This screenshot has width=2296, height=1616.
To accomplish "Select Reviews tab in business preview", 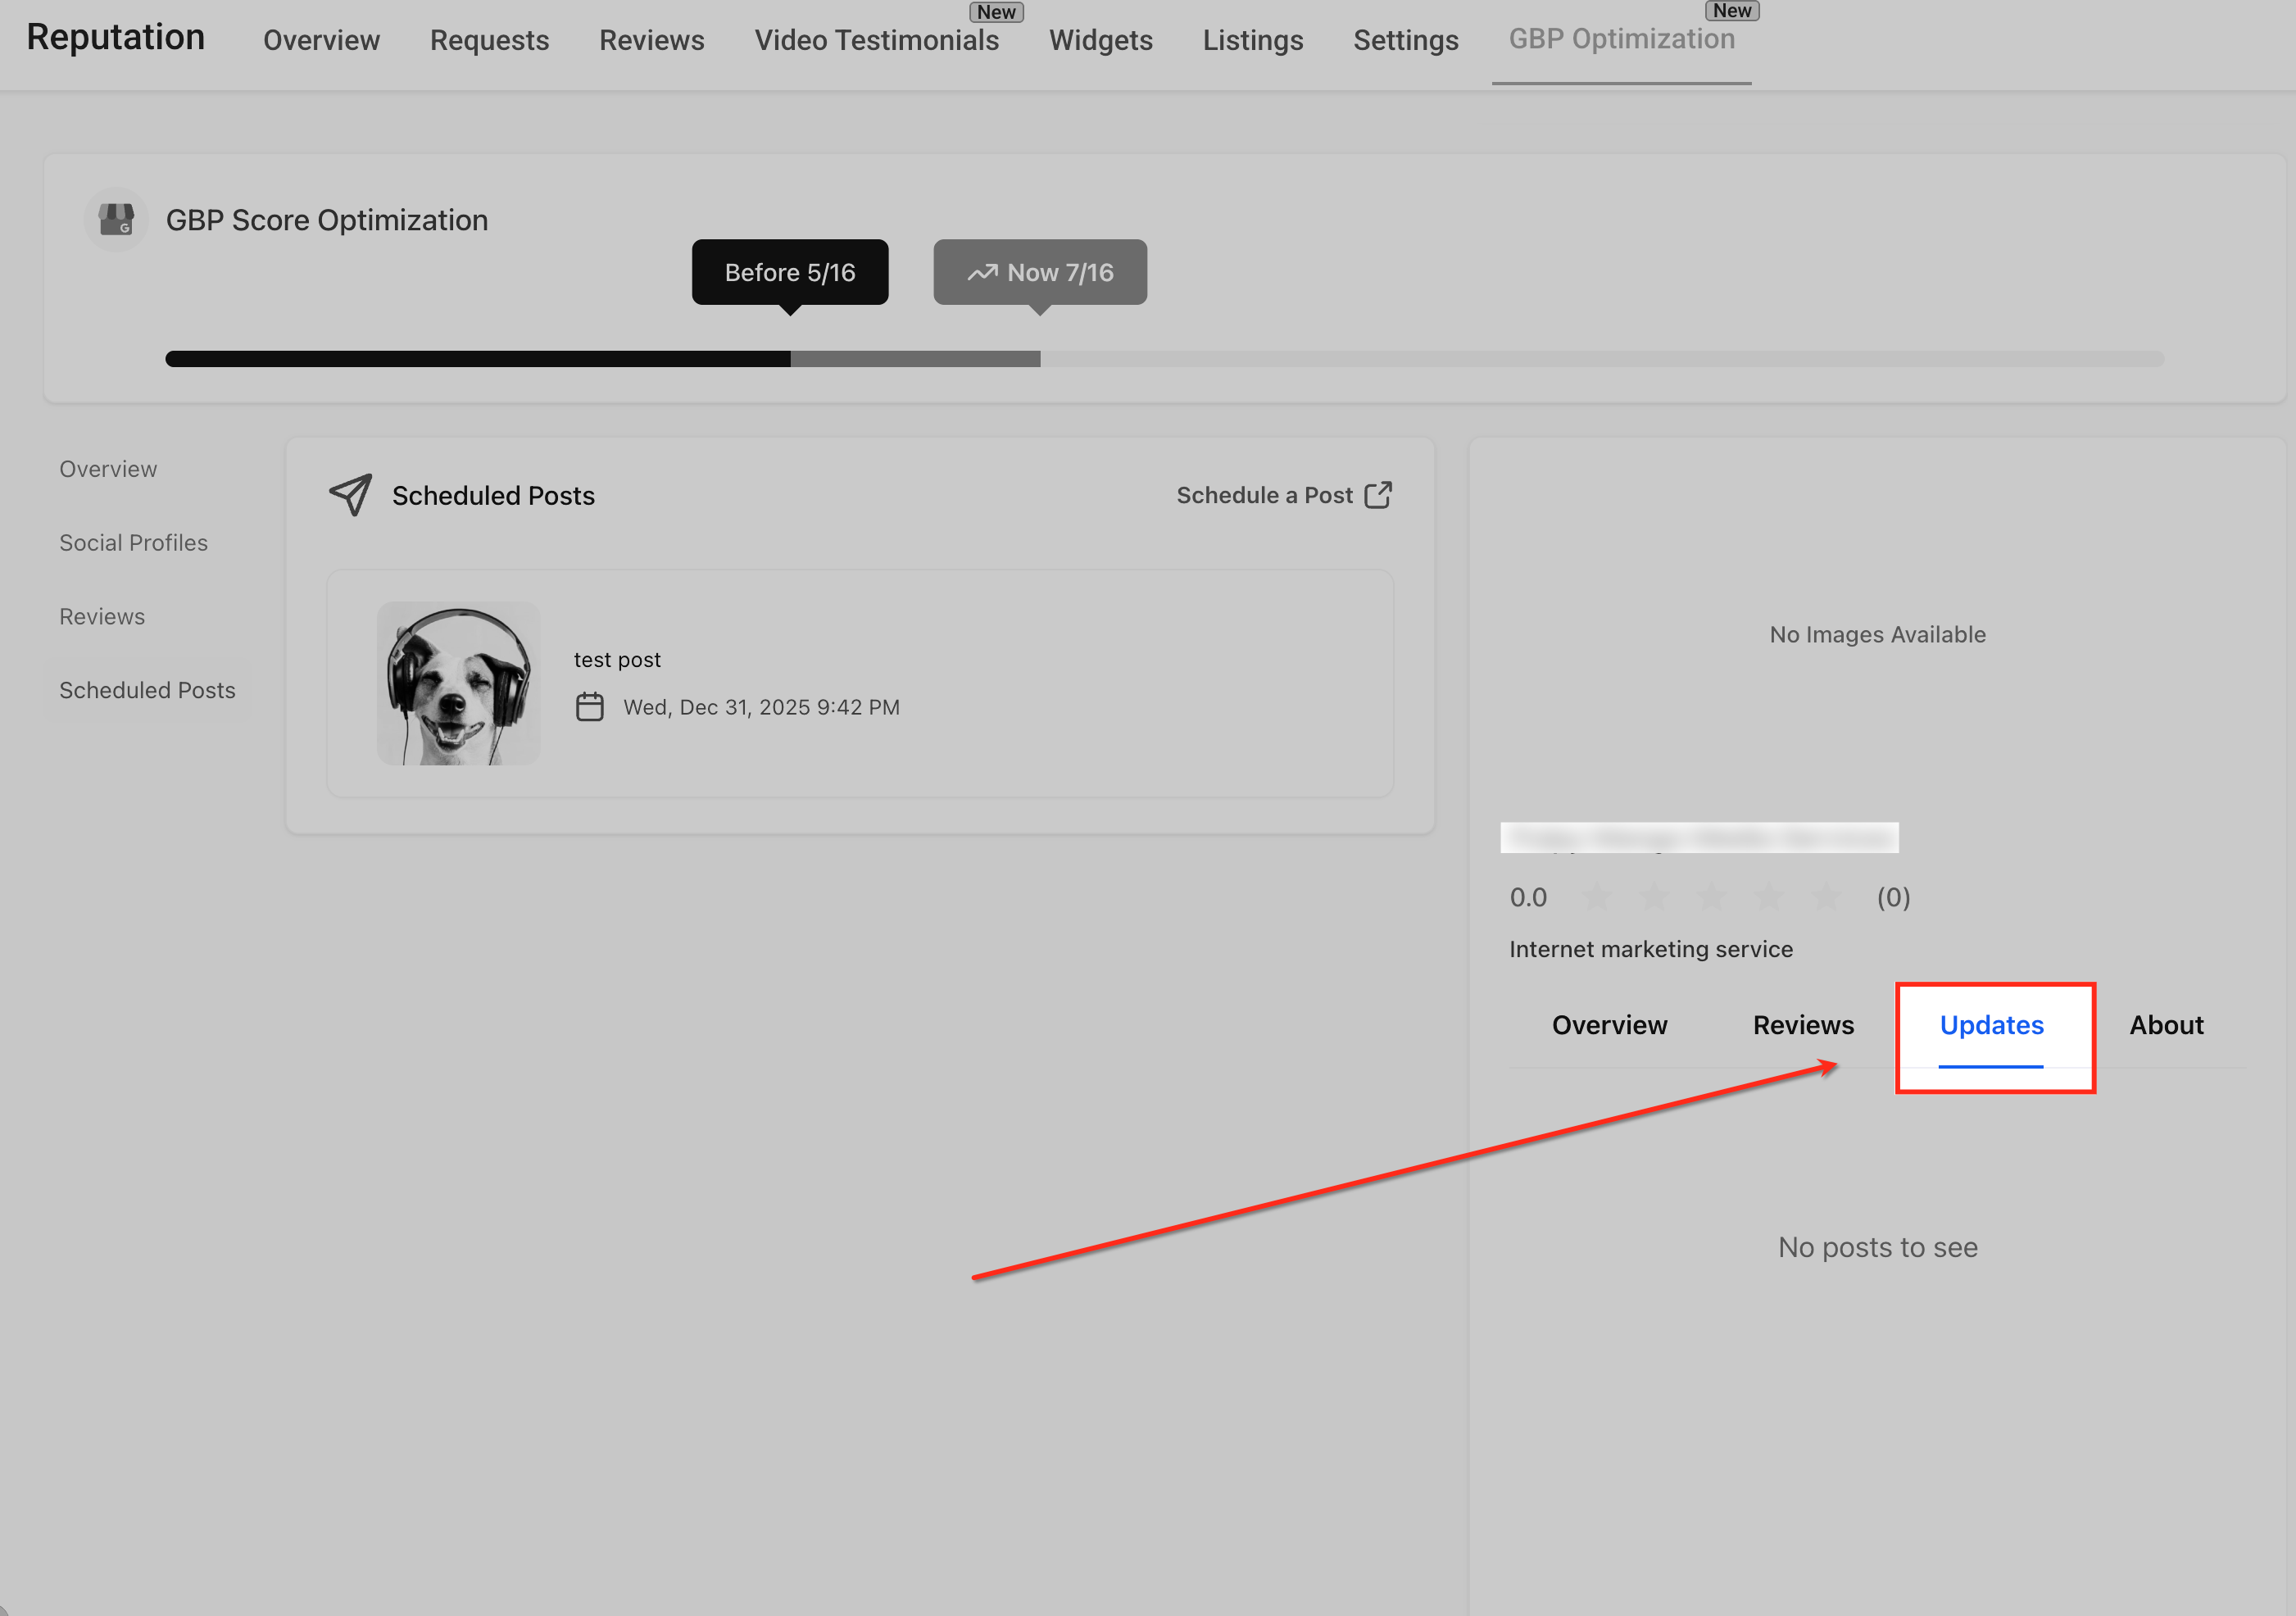I will [x=1803, y=1025].
